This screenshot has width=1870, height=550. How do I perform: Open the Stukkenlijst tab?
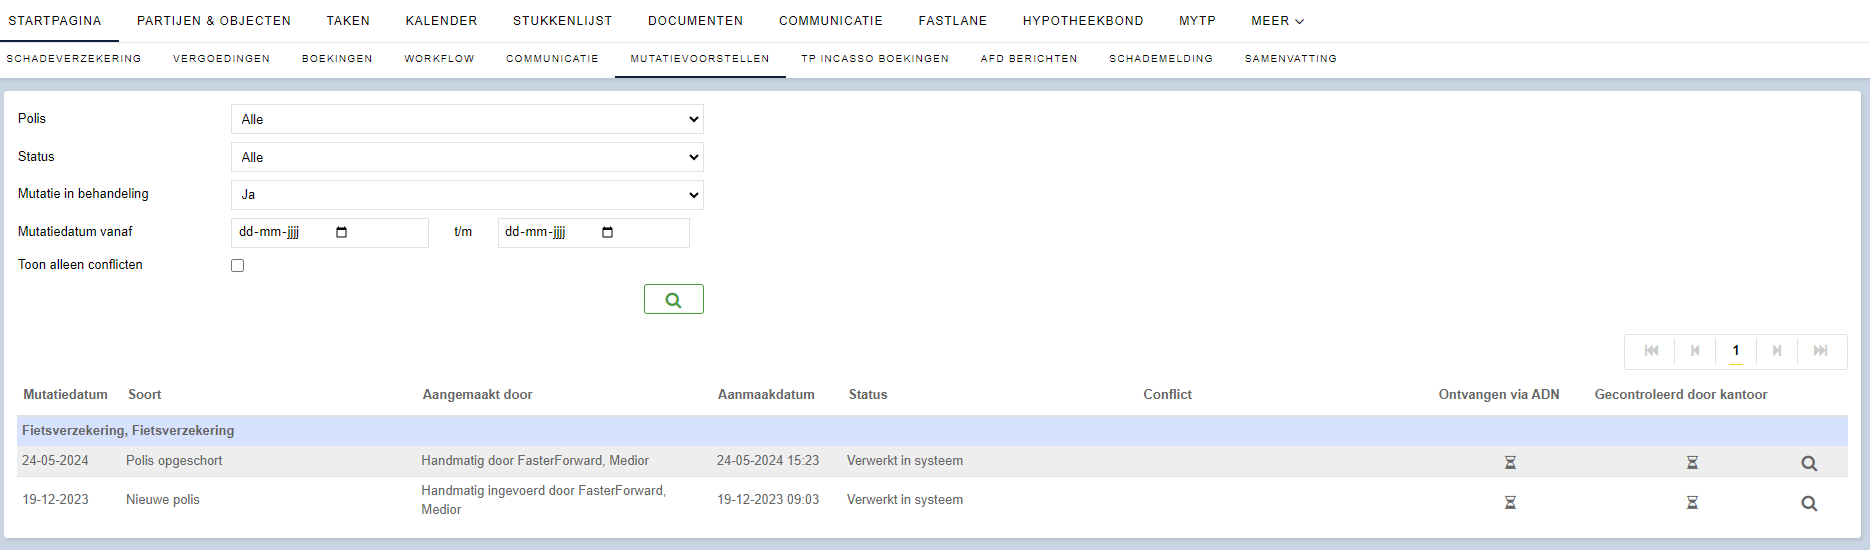tap(562, 21)
